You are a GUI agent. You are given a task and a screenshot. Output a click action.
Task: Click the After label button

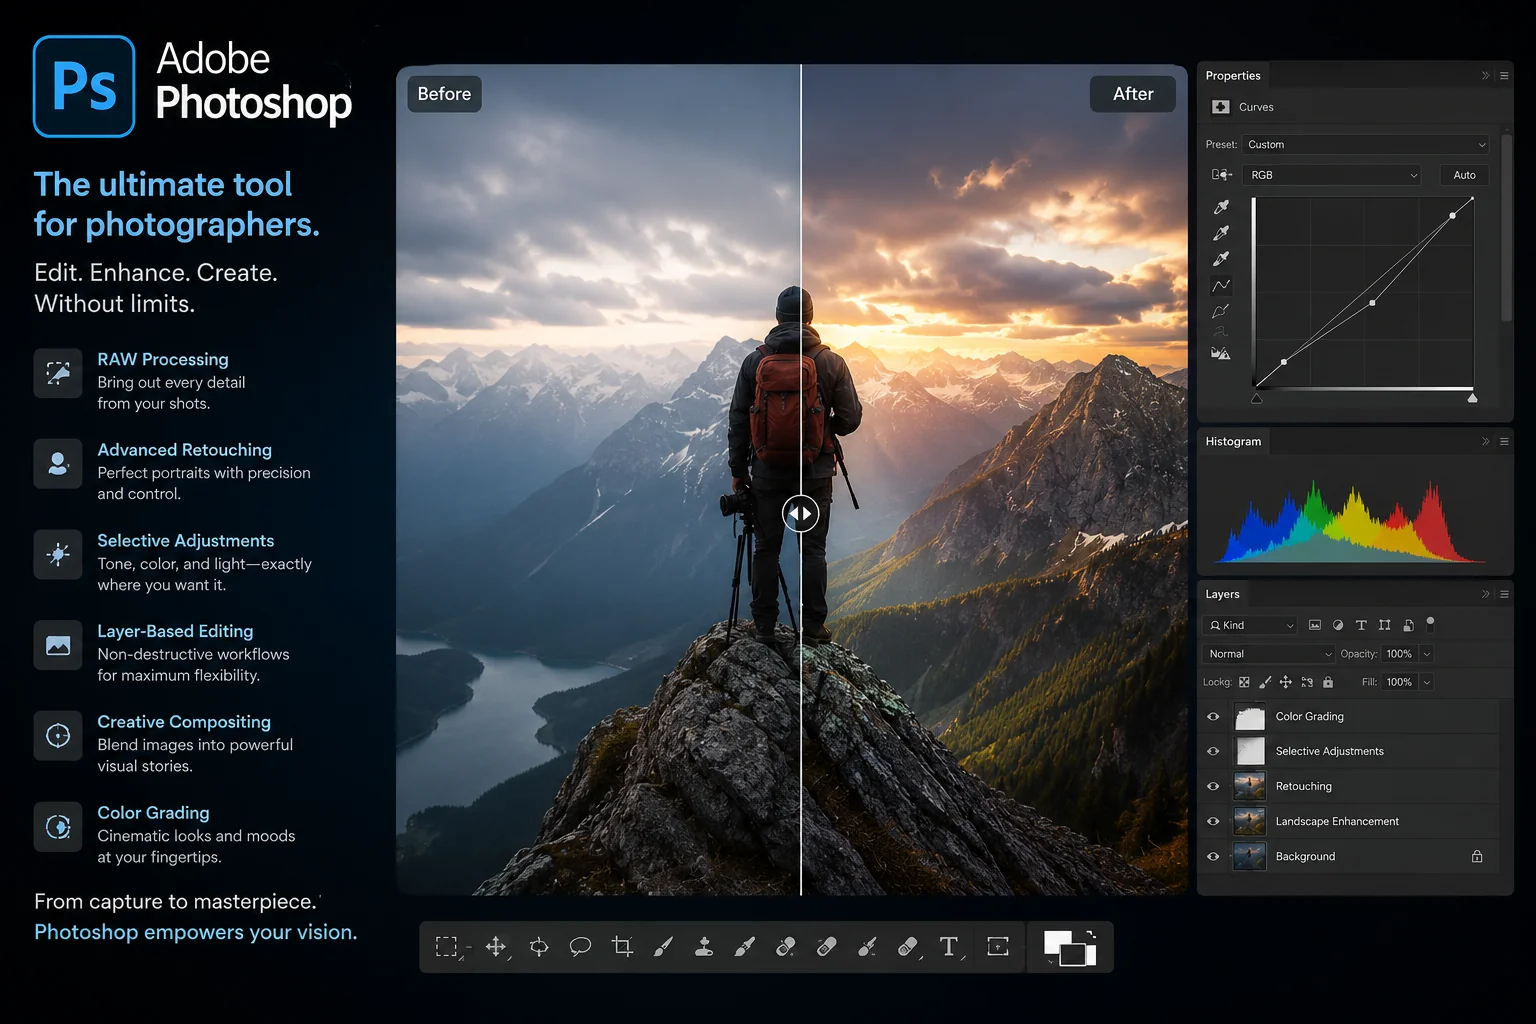point(1133,94)
